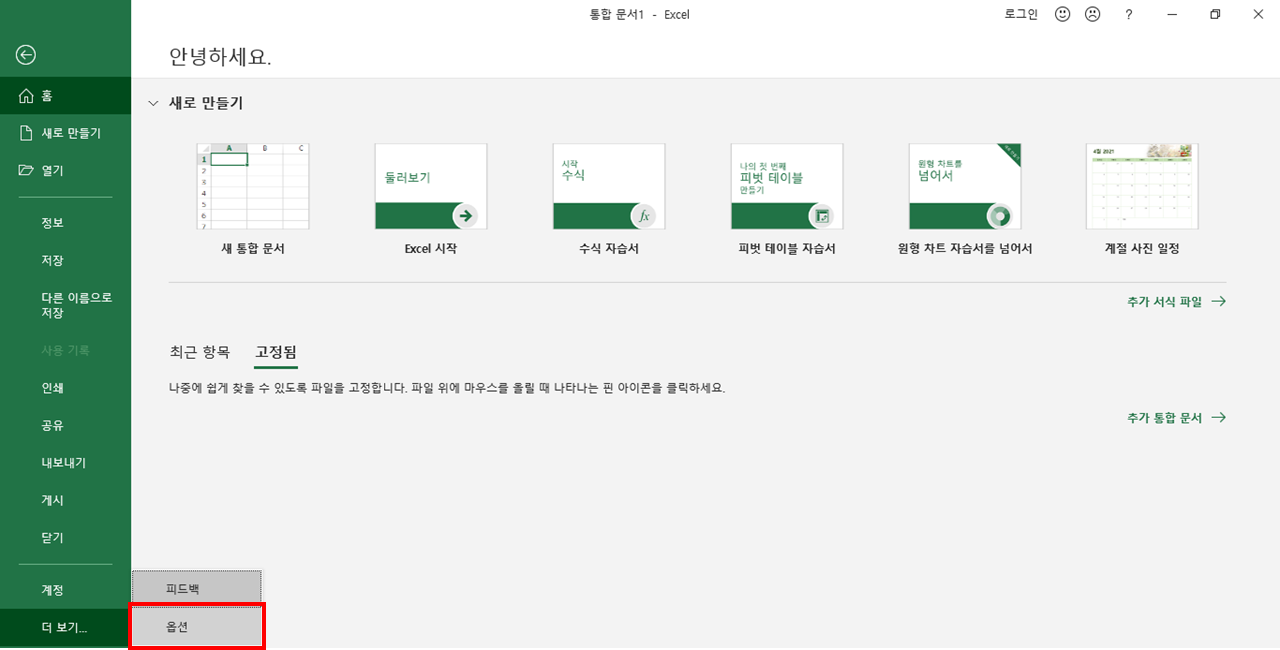Select 내보내기 in sidebar
The height and width of the screenshot is (650, 1280).
pos(65,462)
